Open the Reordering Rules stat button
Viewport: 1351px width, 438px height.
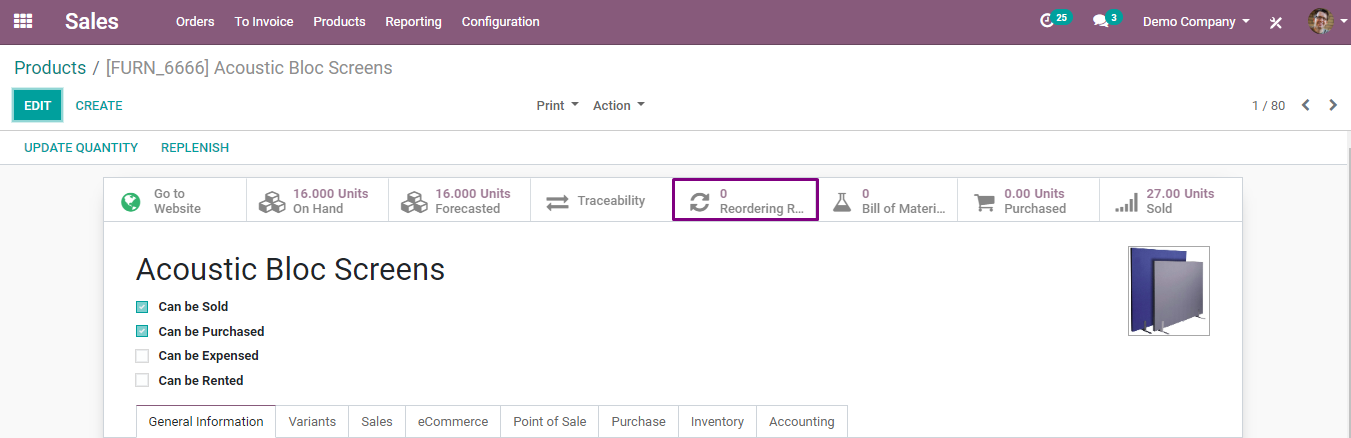tap(745, 200)
